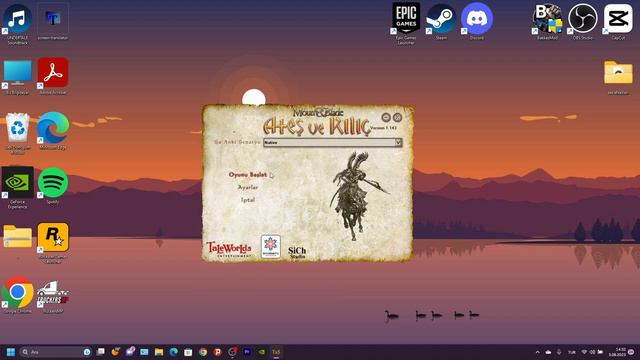The height and width of the screenshot is (360, 640).
Task: Open File Explorer from the taskbar
Action: coord(159,352)
